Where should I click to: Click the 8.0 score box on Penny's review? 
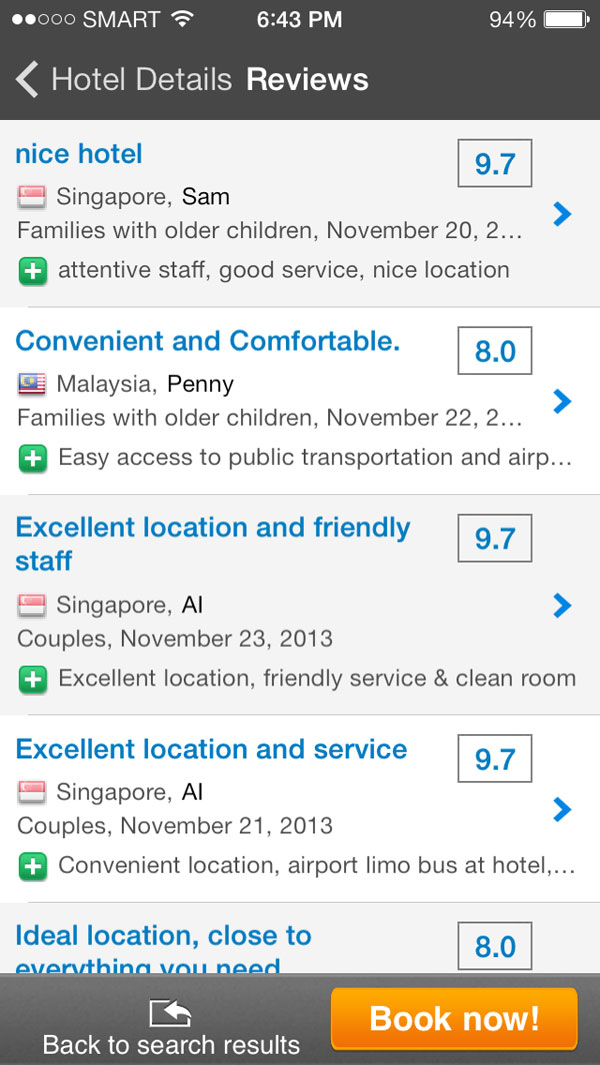pos(494,351)
